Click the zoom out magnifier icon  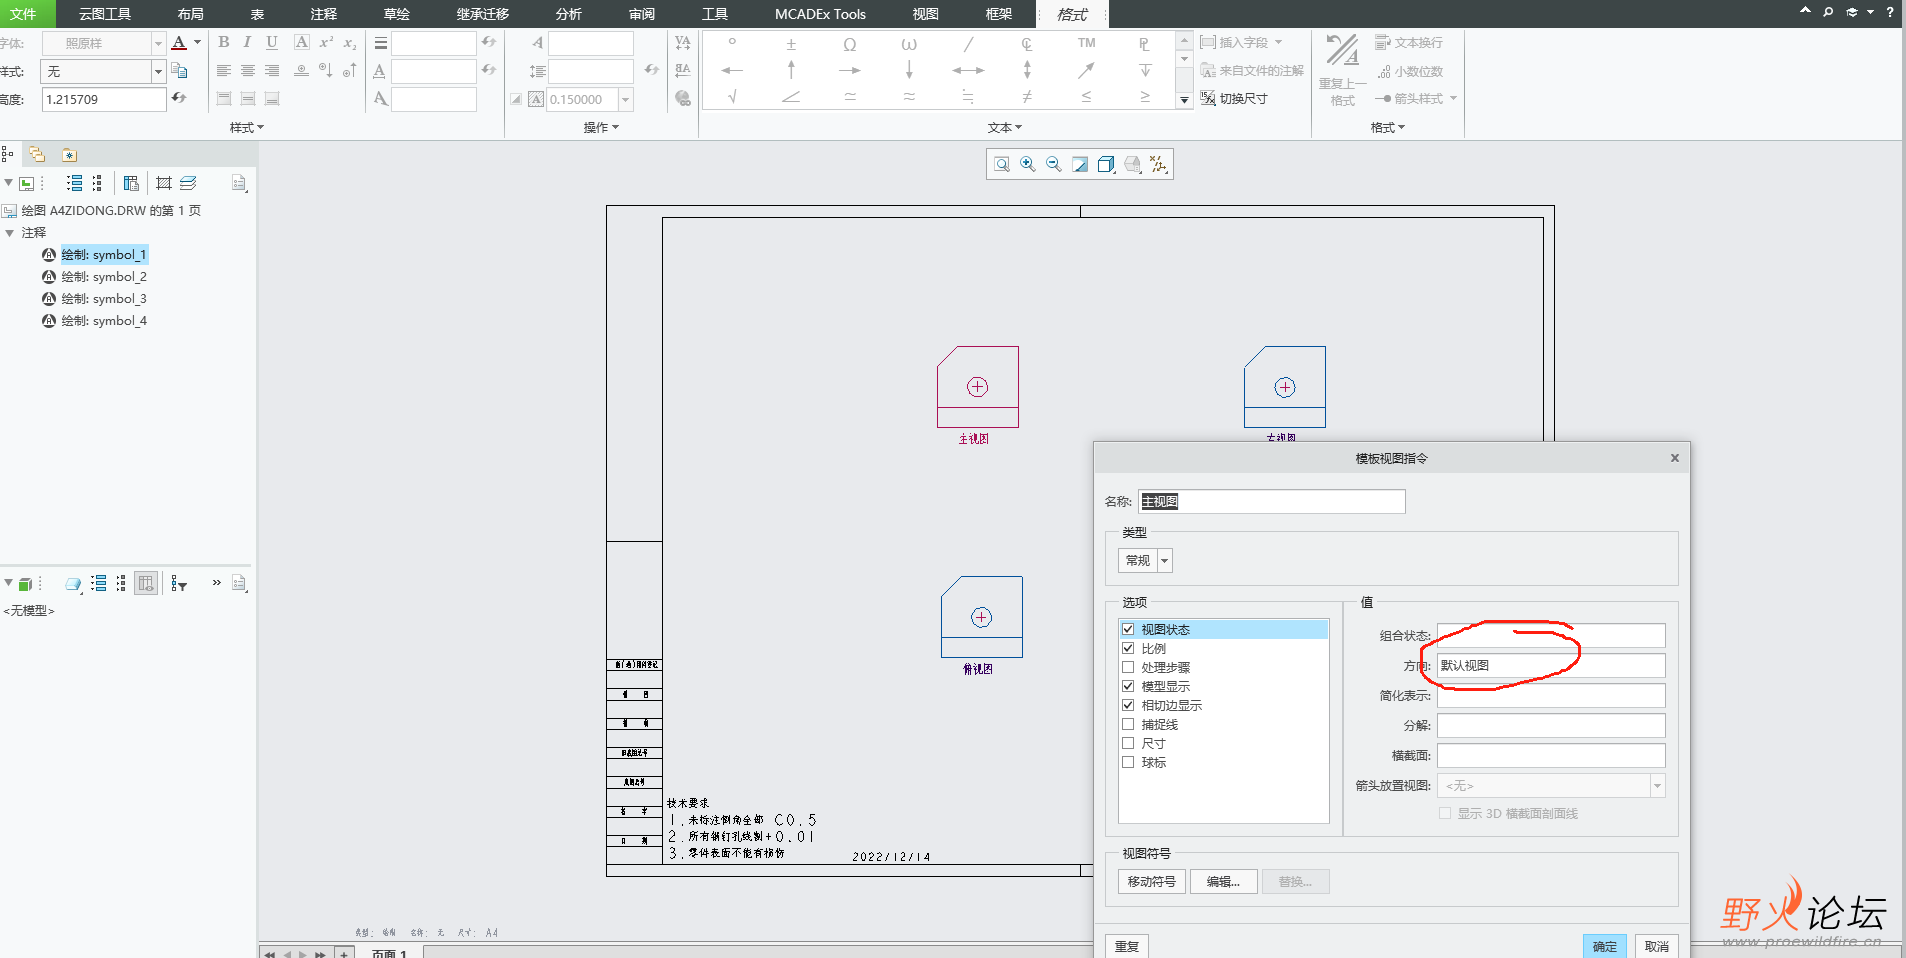tap(1054, 164)
